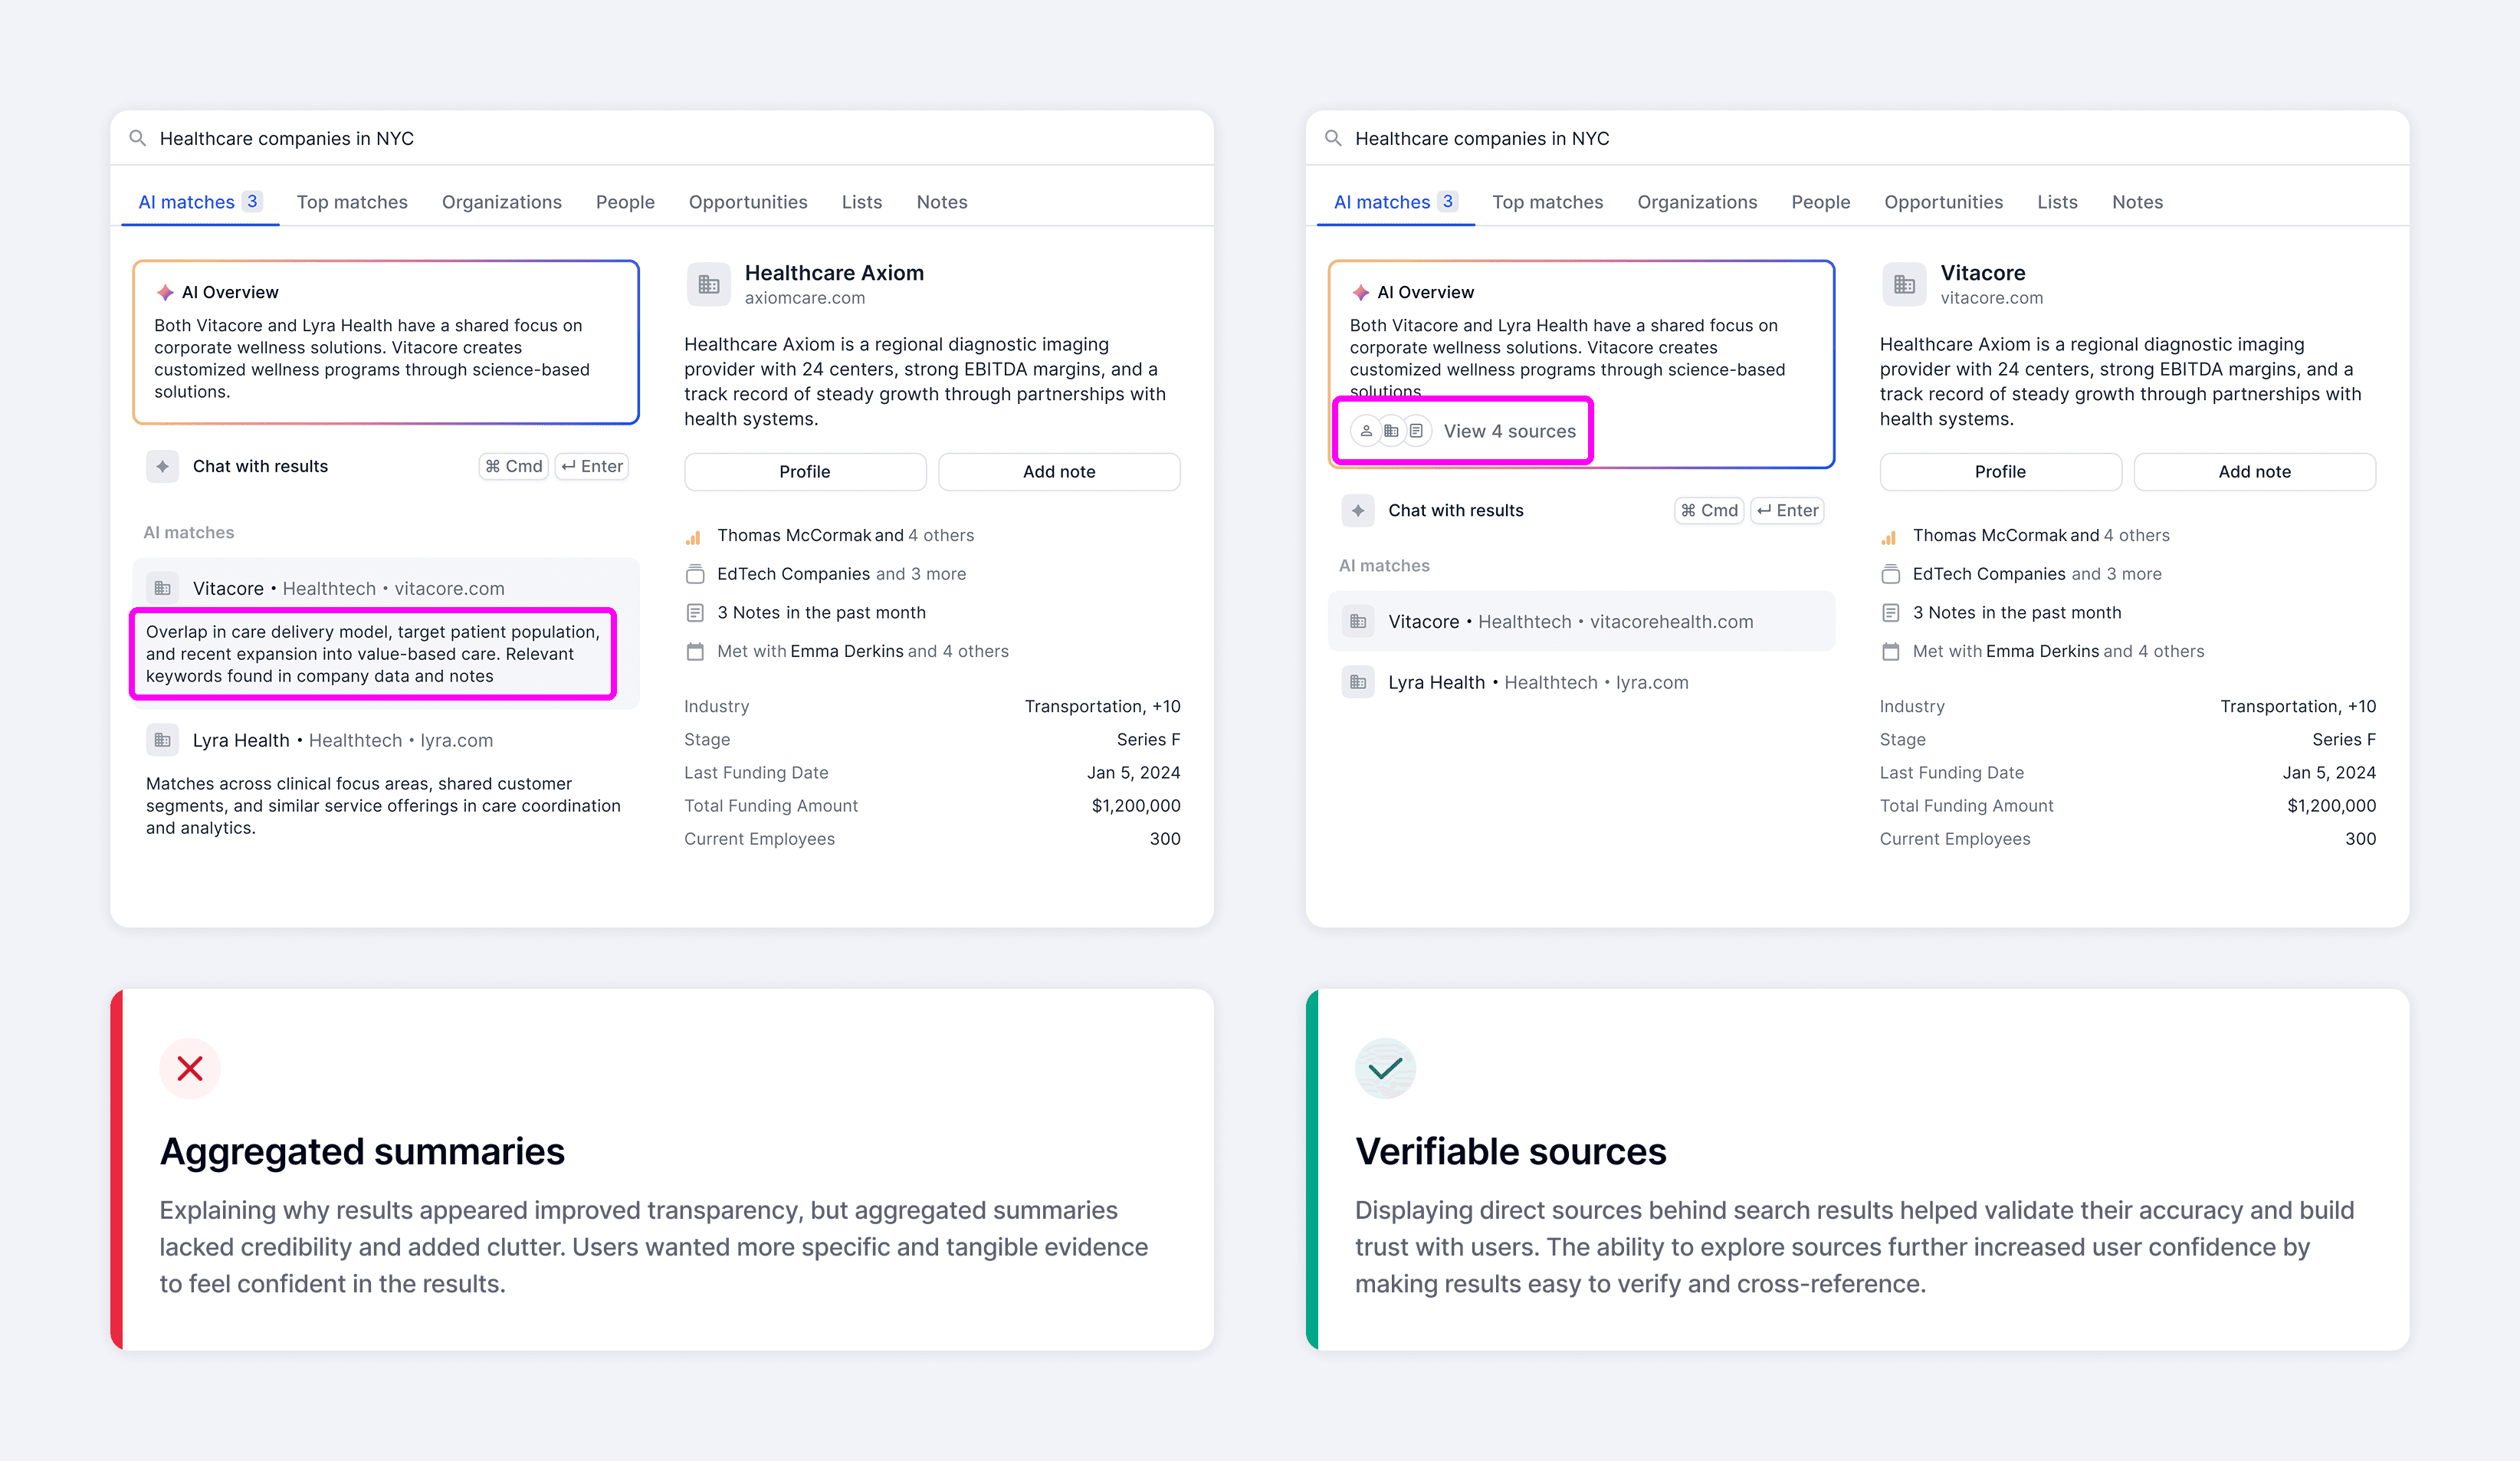This screenshot has height=1461, width=2520.
Task: Click Add note button in the right mockup
Action: tap(2255, 472)
